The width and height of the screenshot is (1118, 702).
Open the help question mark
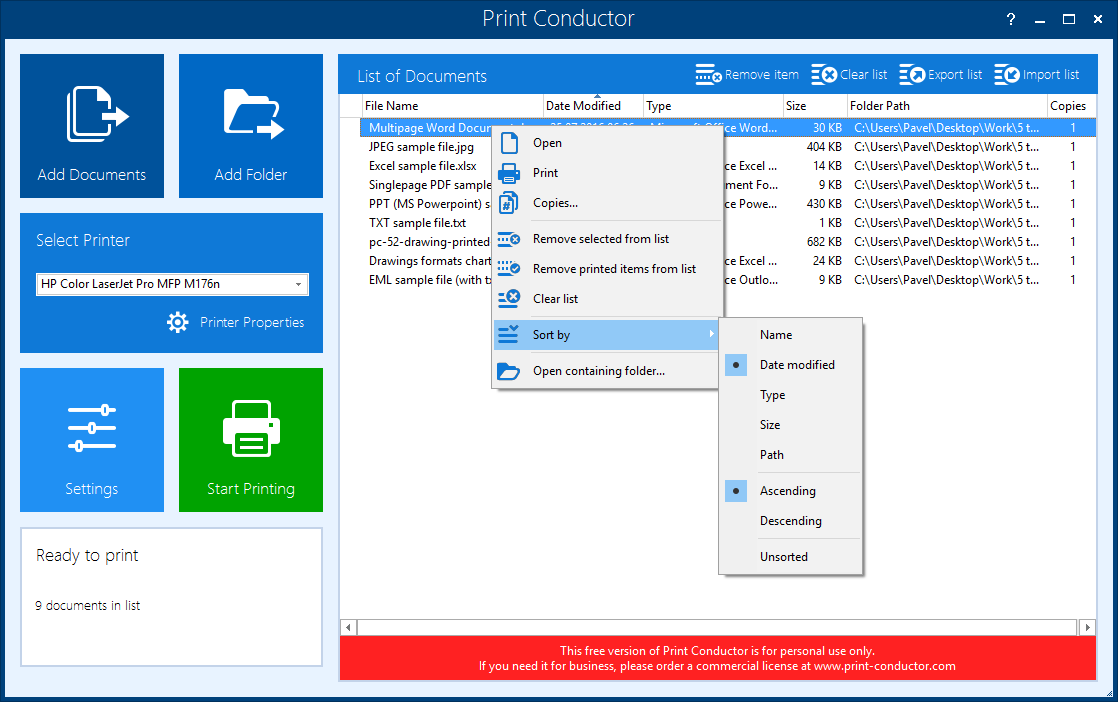click(1010, 19)
